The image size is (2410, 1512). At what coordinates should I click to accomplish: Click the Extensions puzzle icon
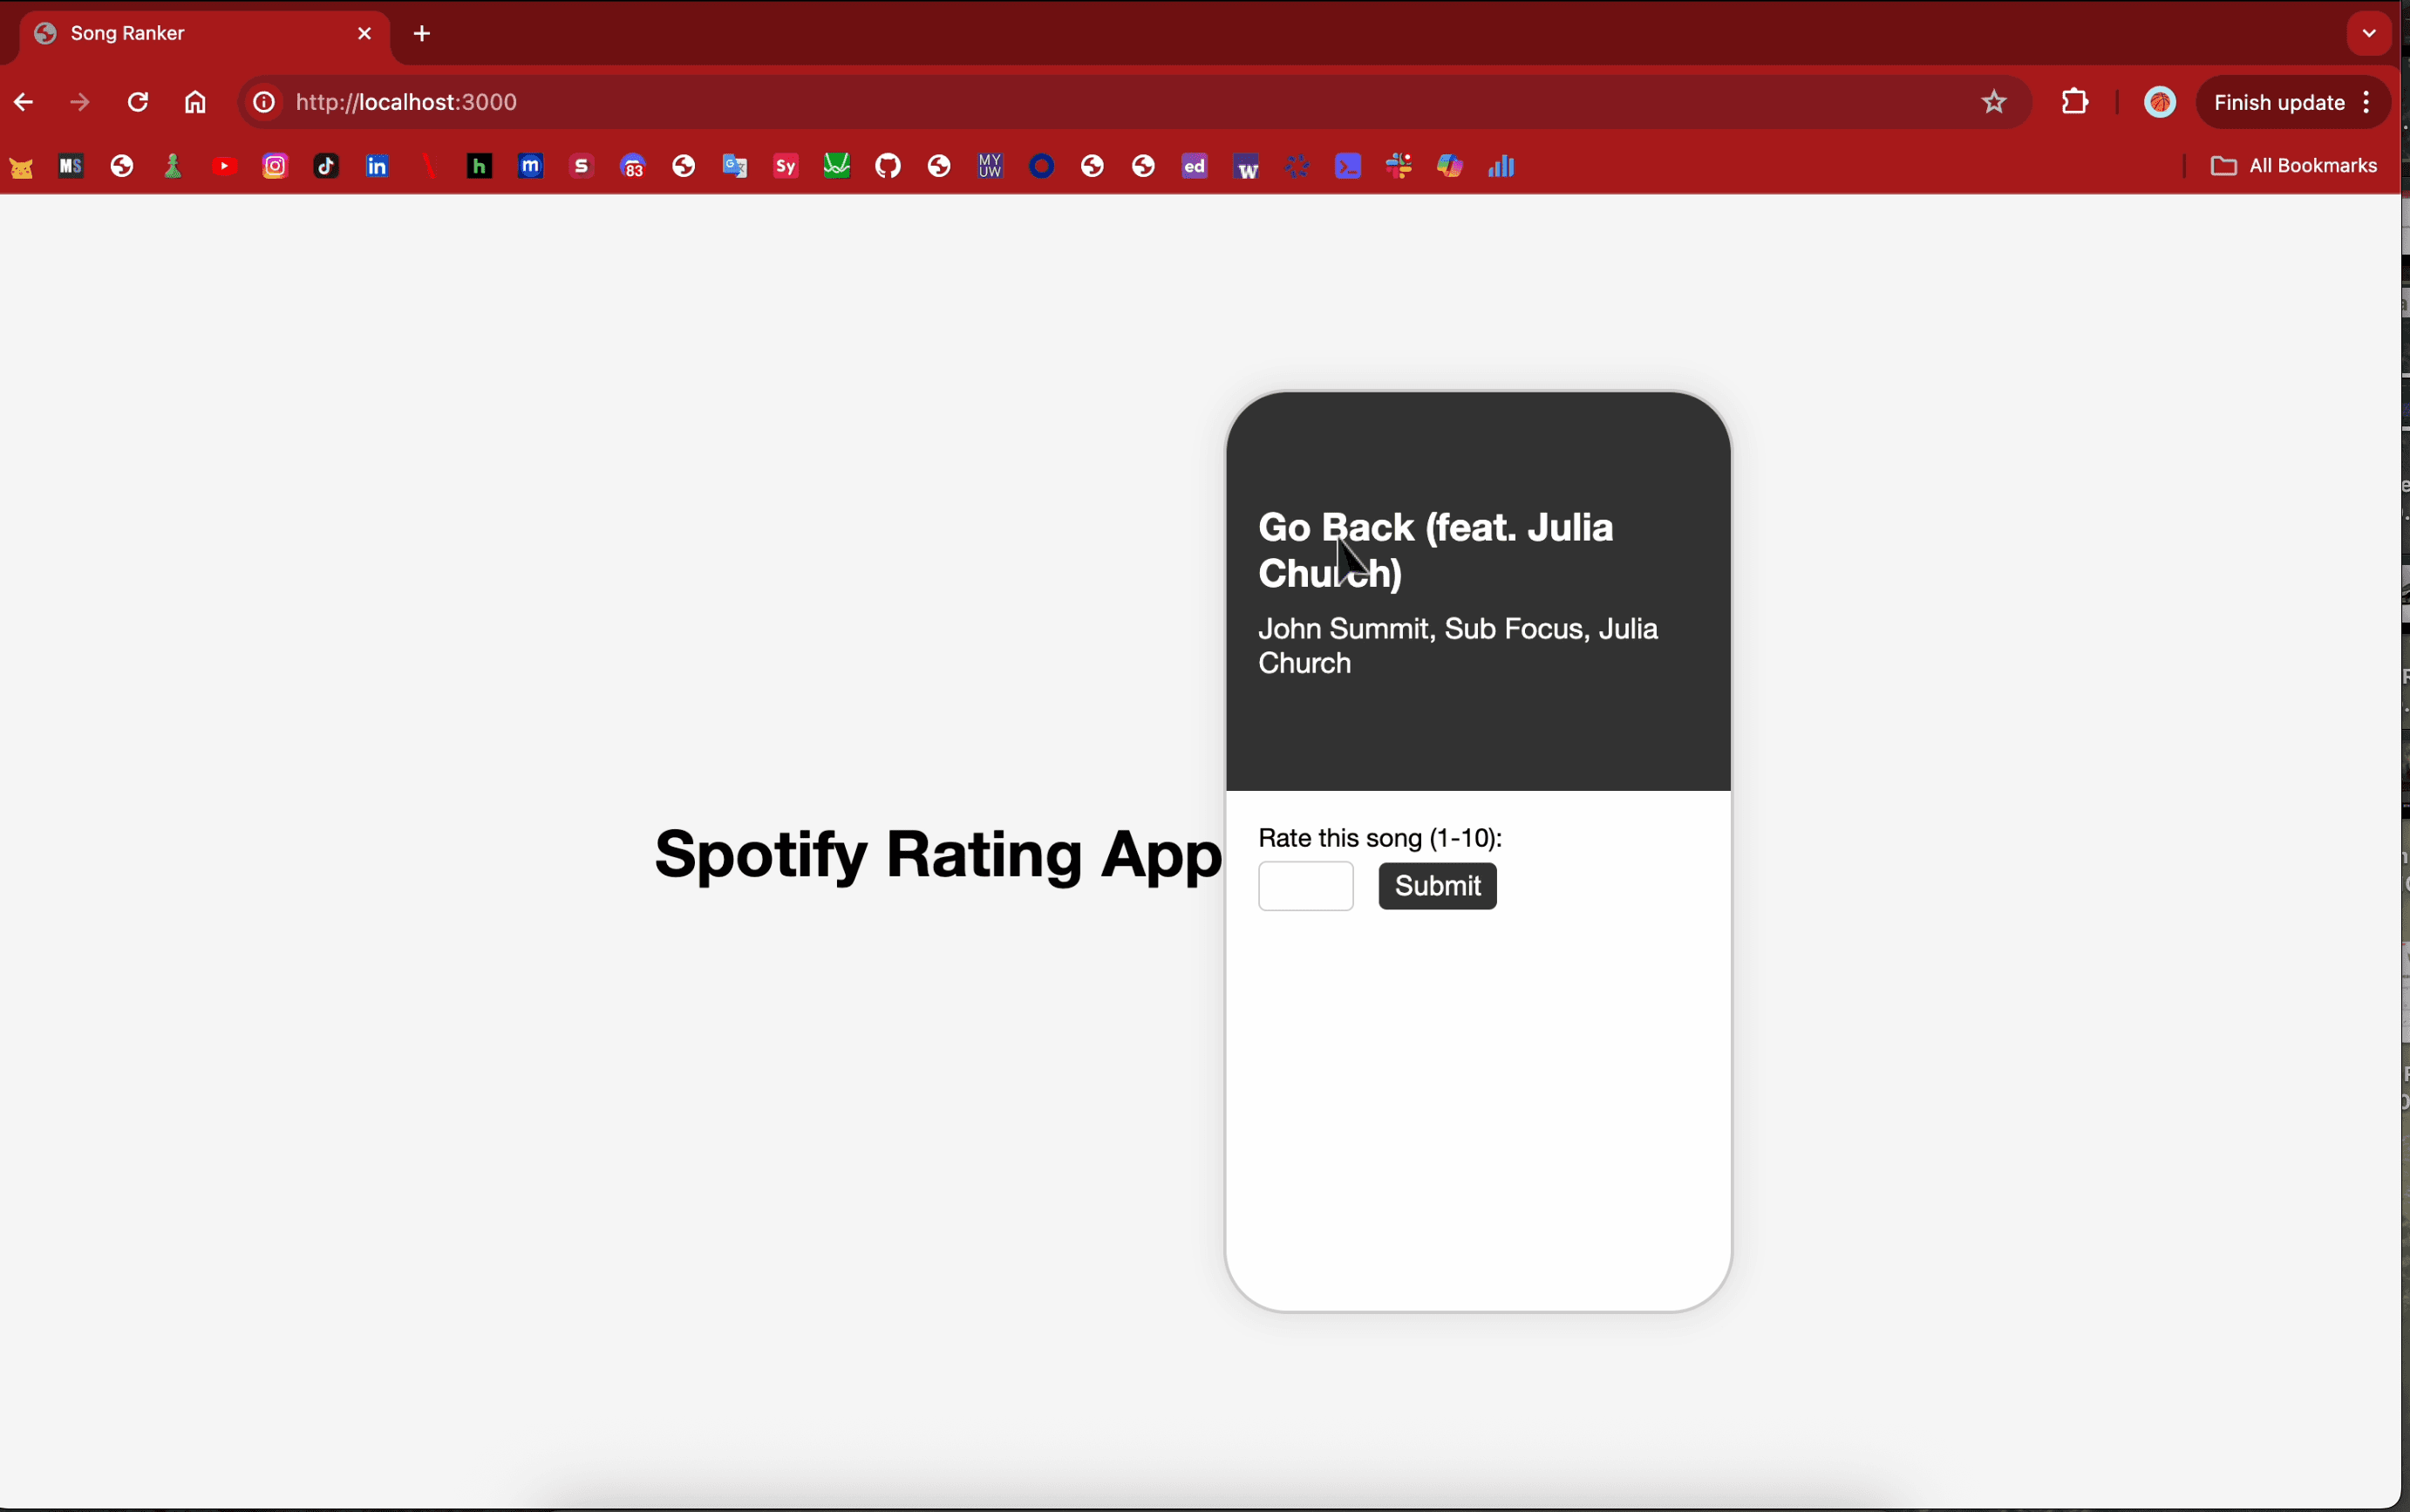pos(2075,102)
